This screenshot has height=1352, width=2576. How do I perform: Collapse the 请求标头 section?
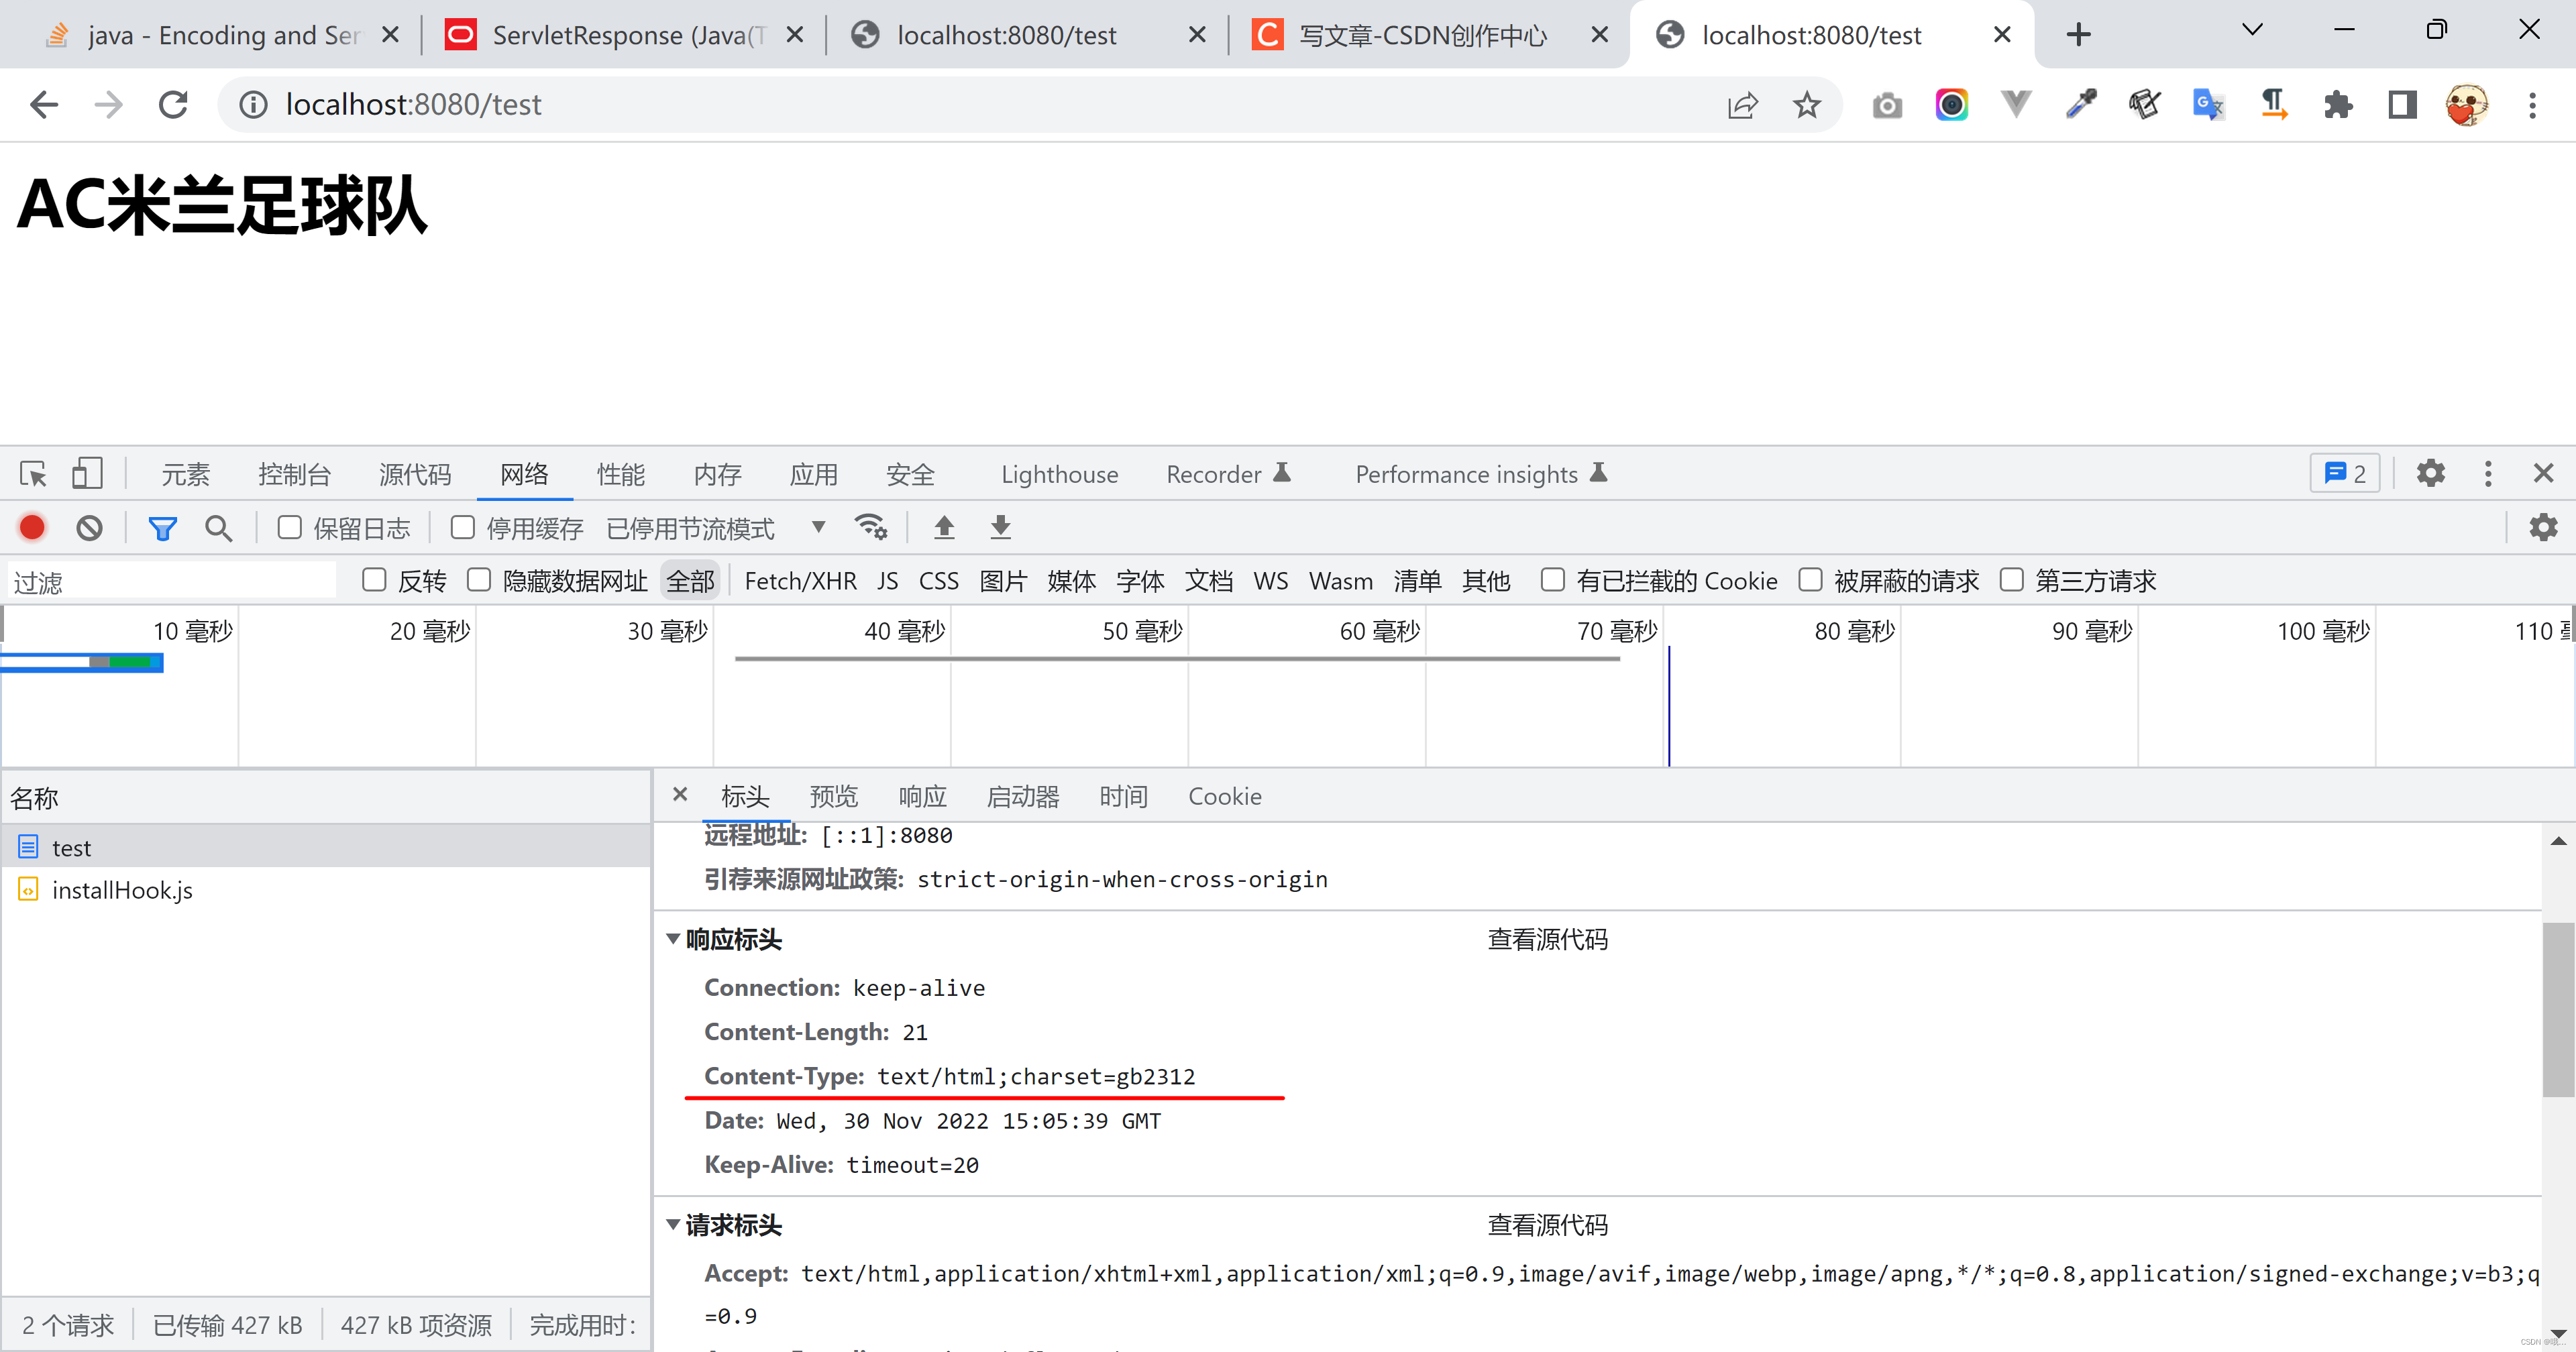pos(673,1224)
